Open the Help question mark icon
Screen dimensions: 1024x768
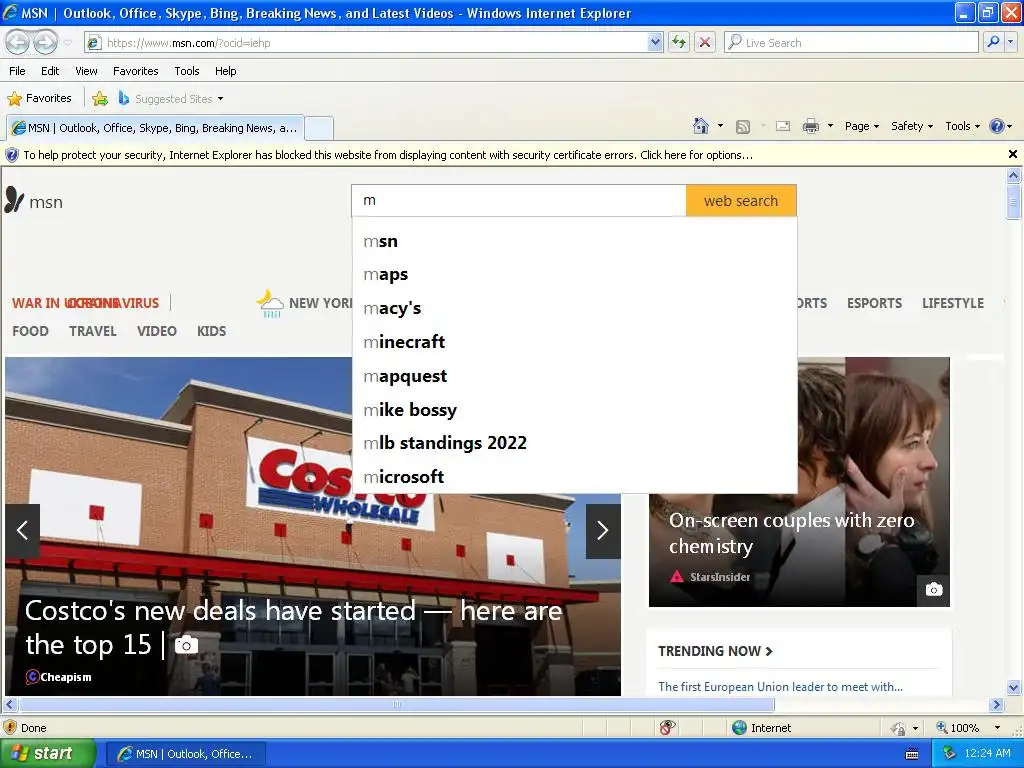pyautogui.click(x=997, y=126)
